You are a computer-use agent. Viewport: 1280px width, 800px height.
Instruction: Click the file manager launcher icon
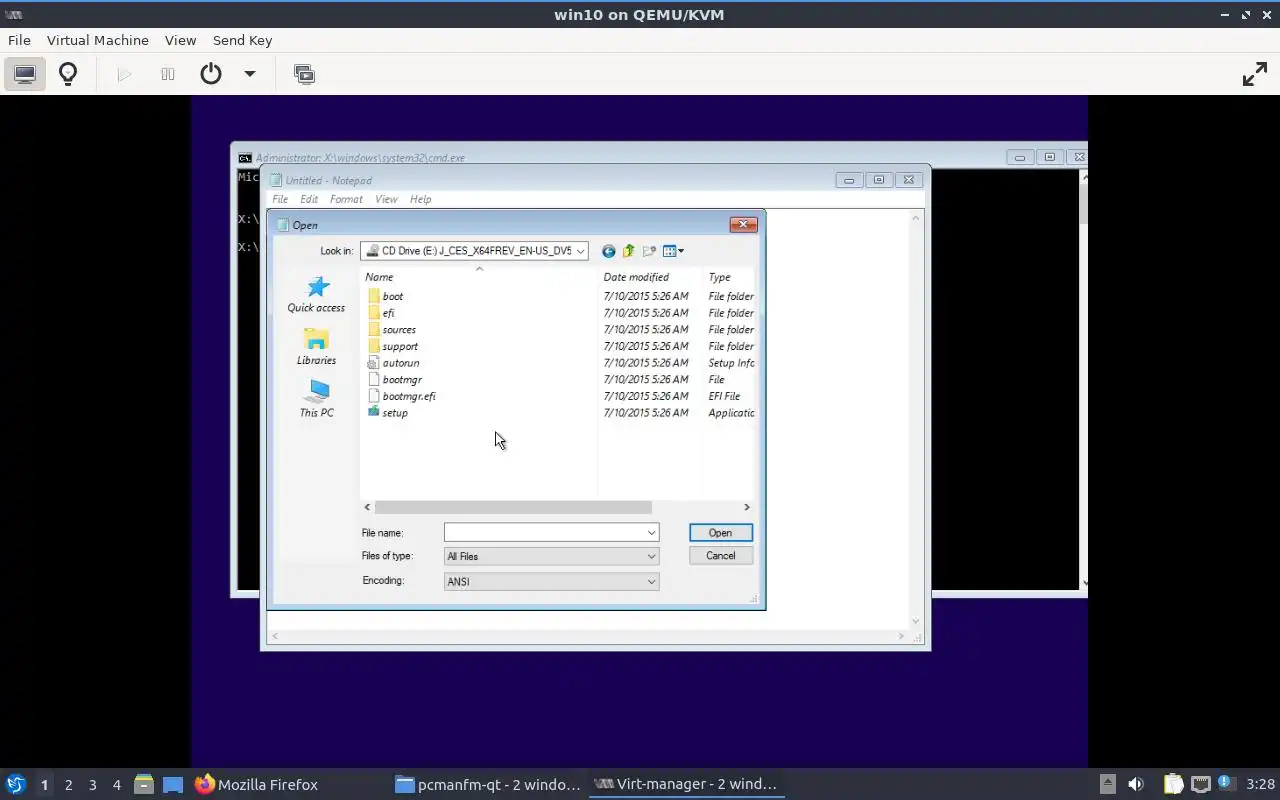coord(144,784)
